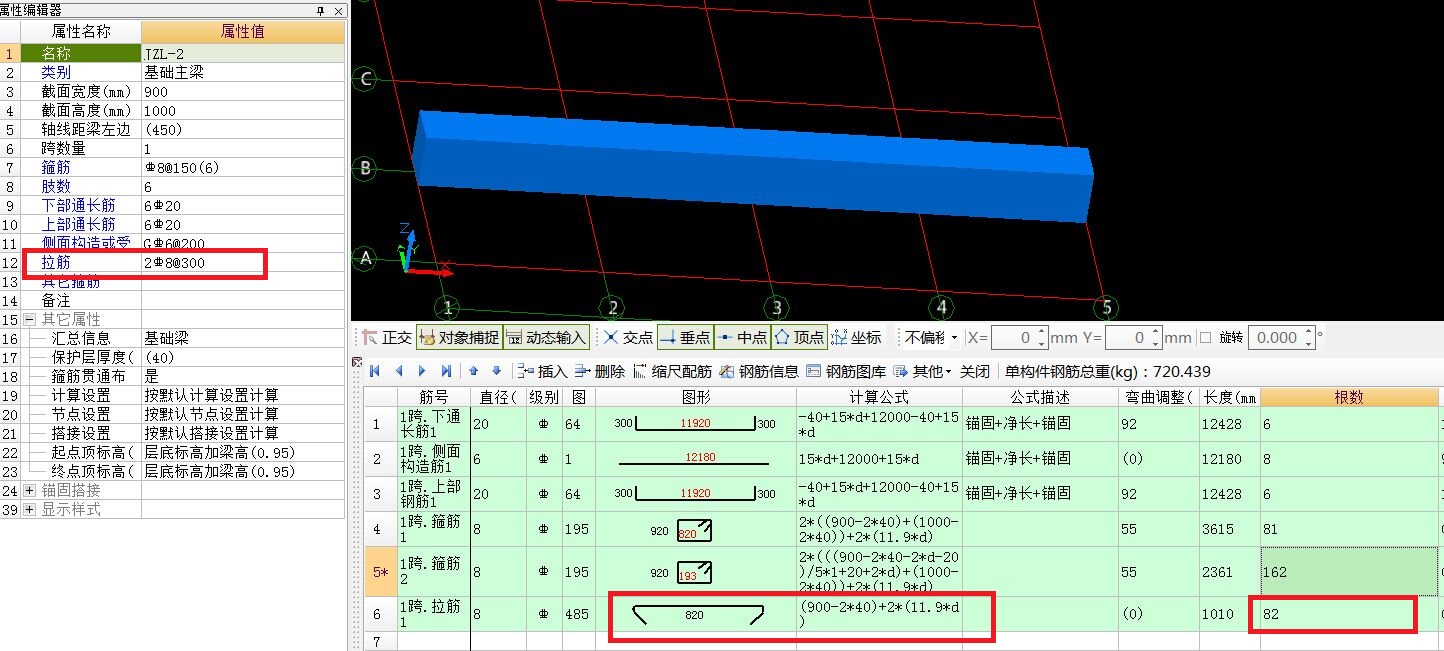Image resolution: width=1444 pixels, height=651 pixels.
Task: Select 下通长筋1 row count cell 6
Action: 1349,424
